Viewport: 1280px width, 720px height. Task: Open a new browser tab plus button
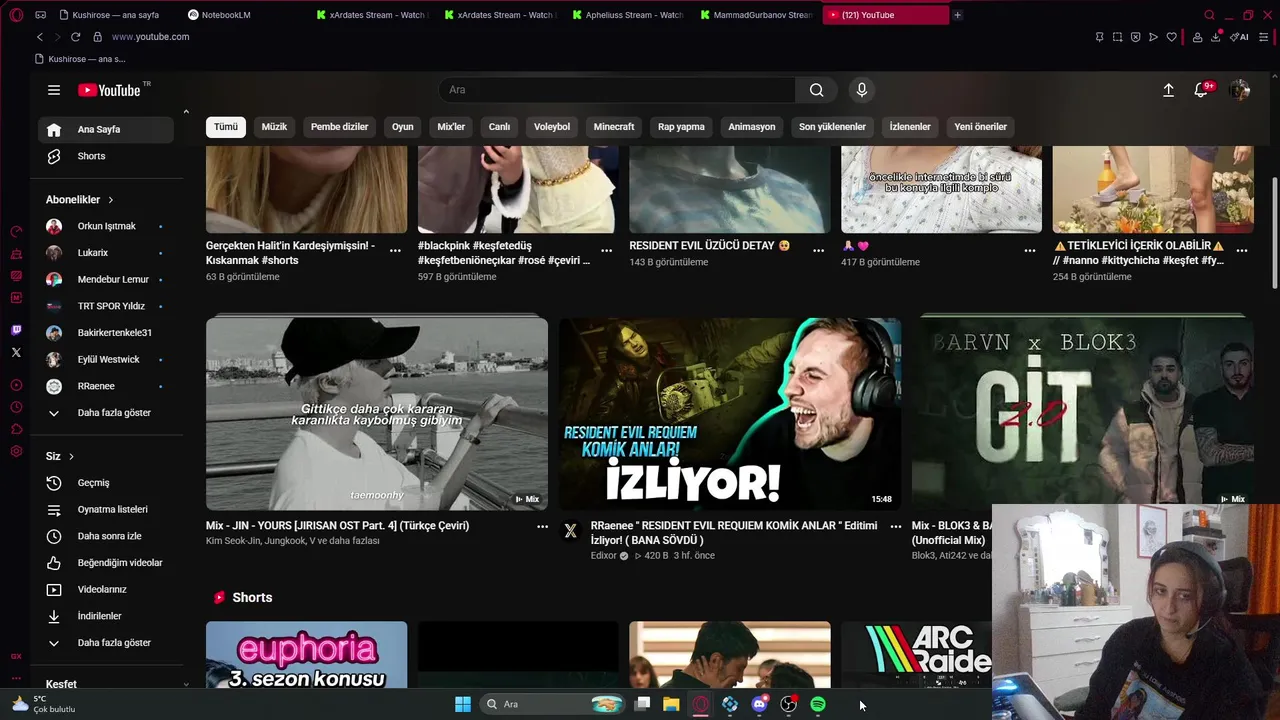tap(957, 15)
